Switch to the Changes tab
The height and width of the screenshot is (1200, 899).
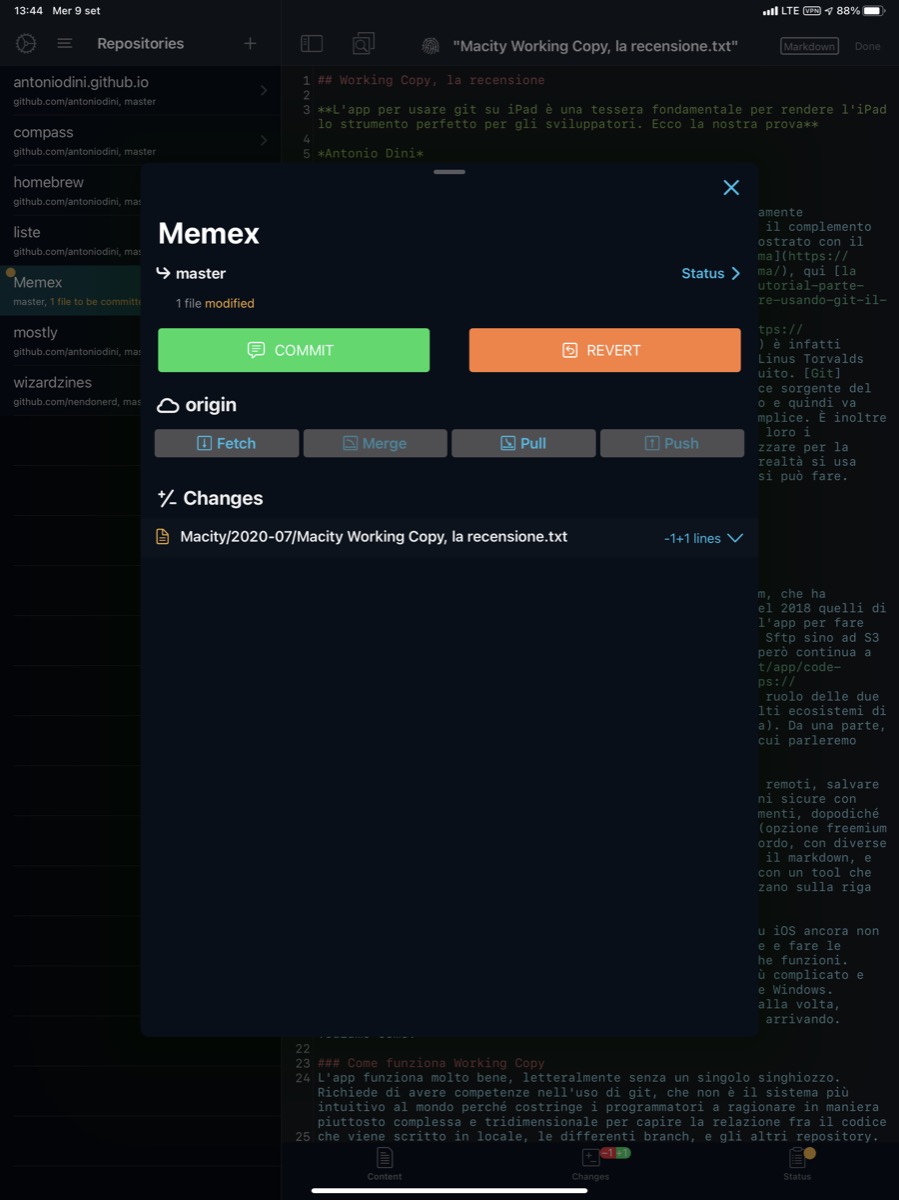click(x=591, y=1163)
